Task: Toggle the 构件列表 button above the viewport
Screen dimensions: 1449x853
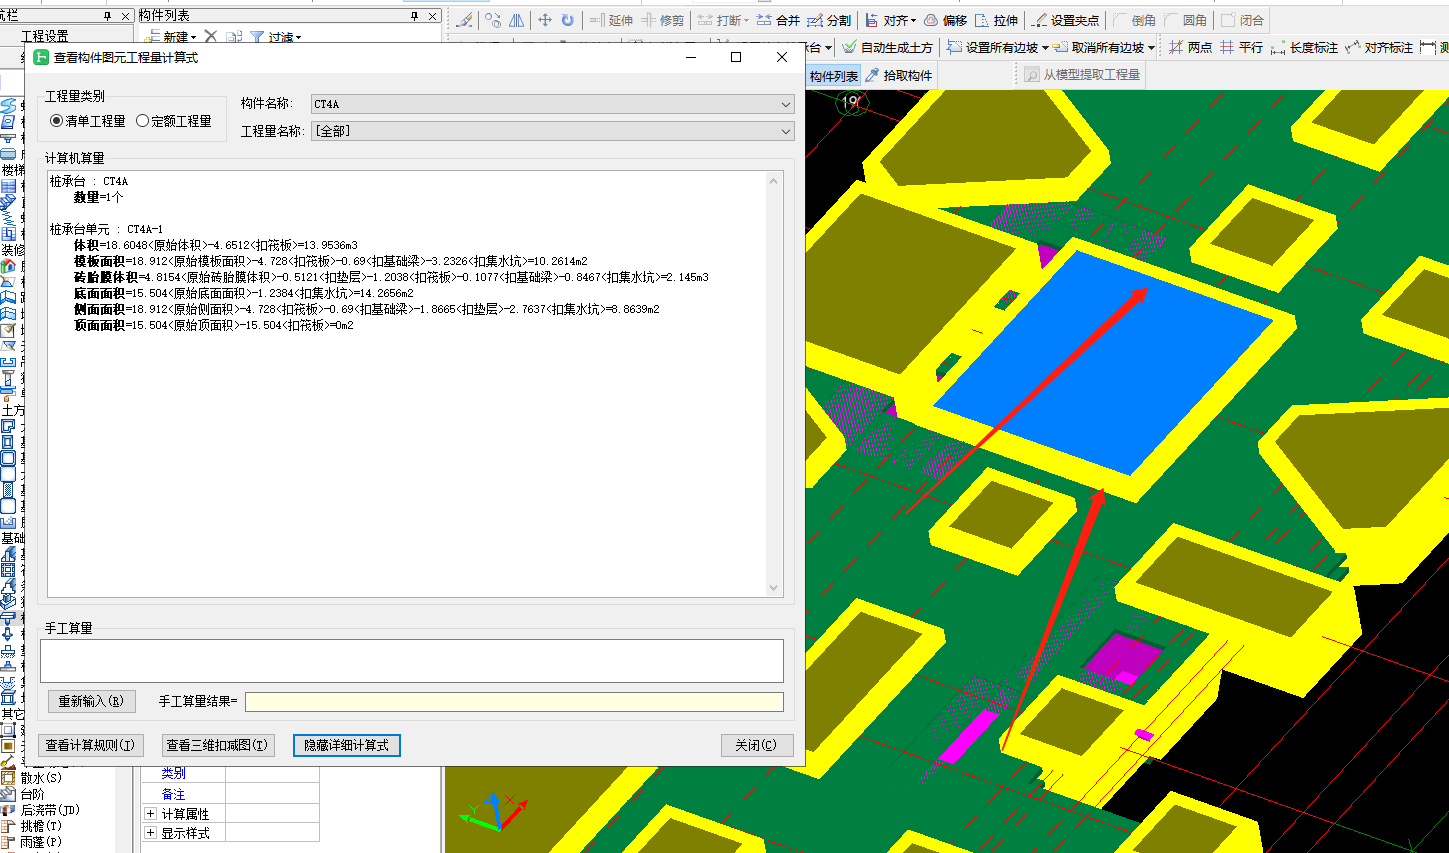Action: [x=834, y=76]
